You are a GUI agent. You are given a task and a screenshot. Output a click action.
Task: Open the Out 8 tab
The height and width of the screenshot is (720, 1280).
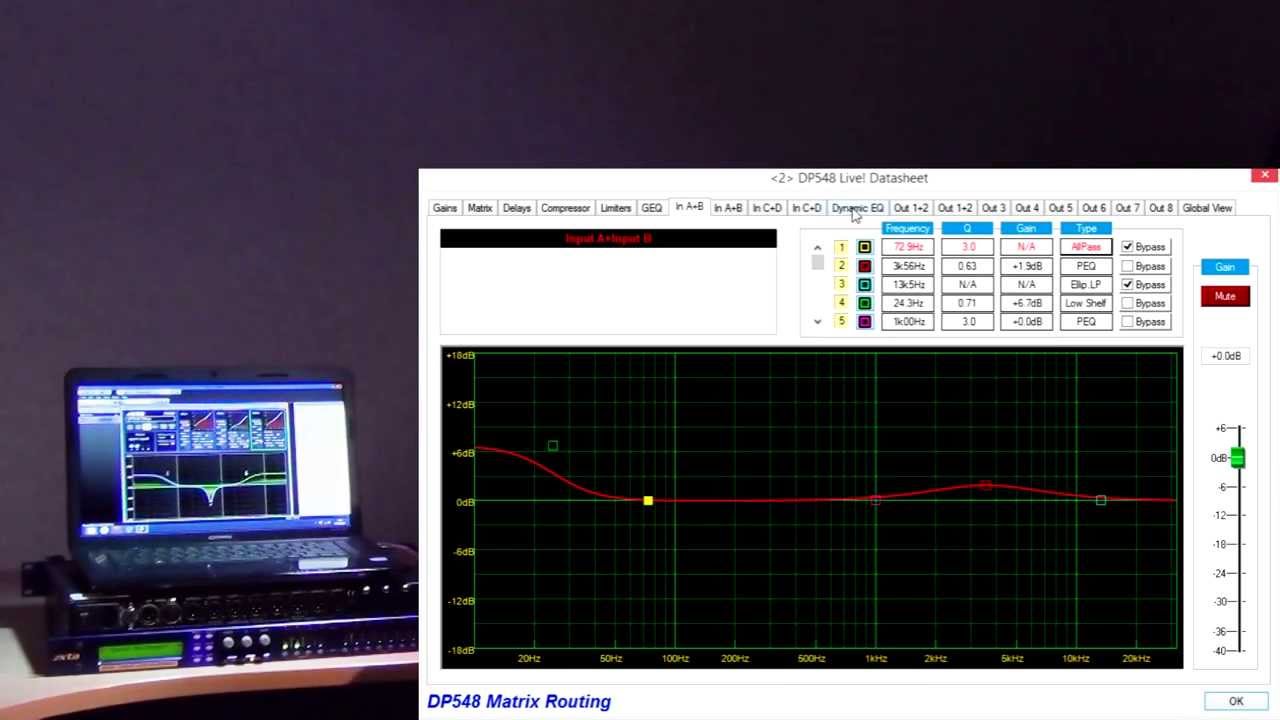[x=1161, y=208]
